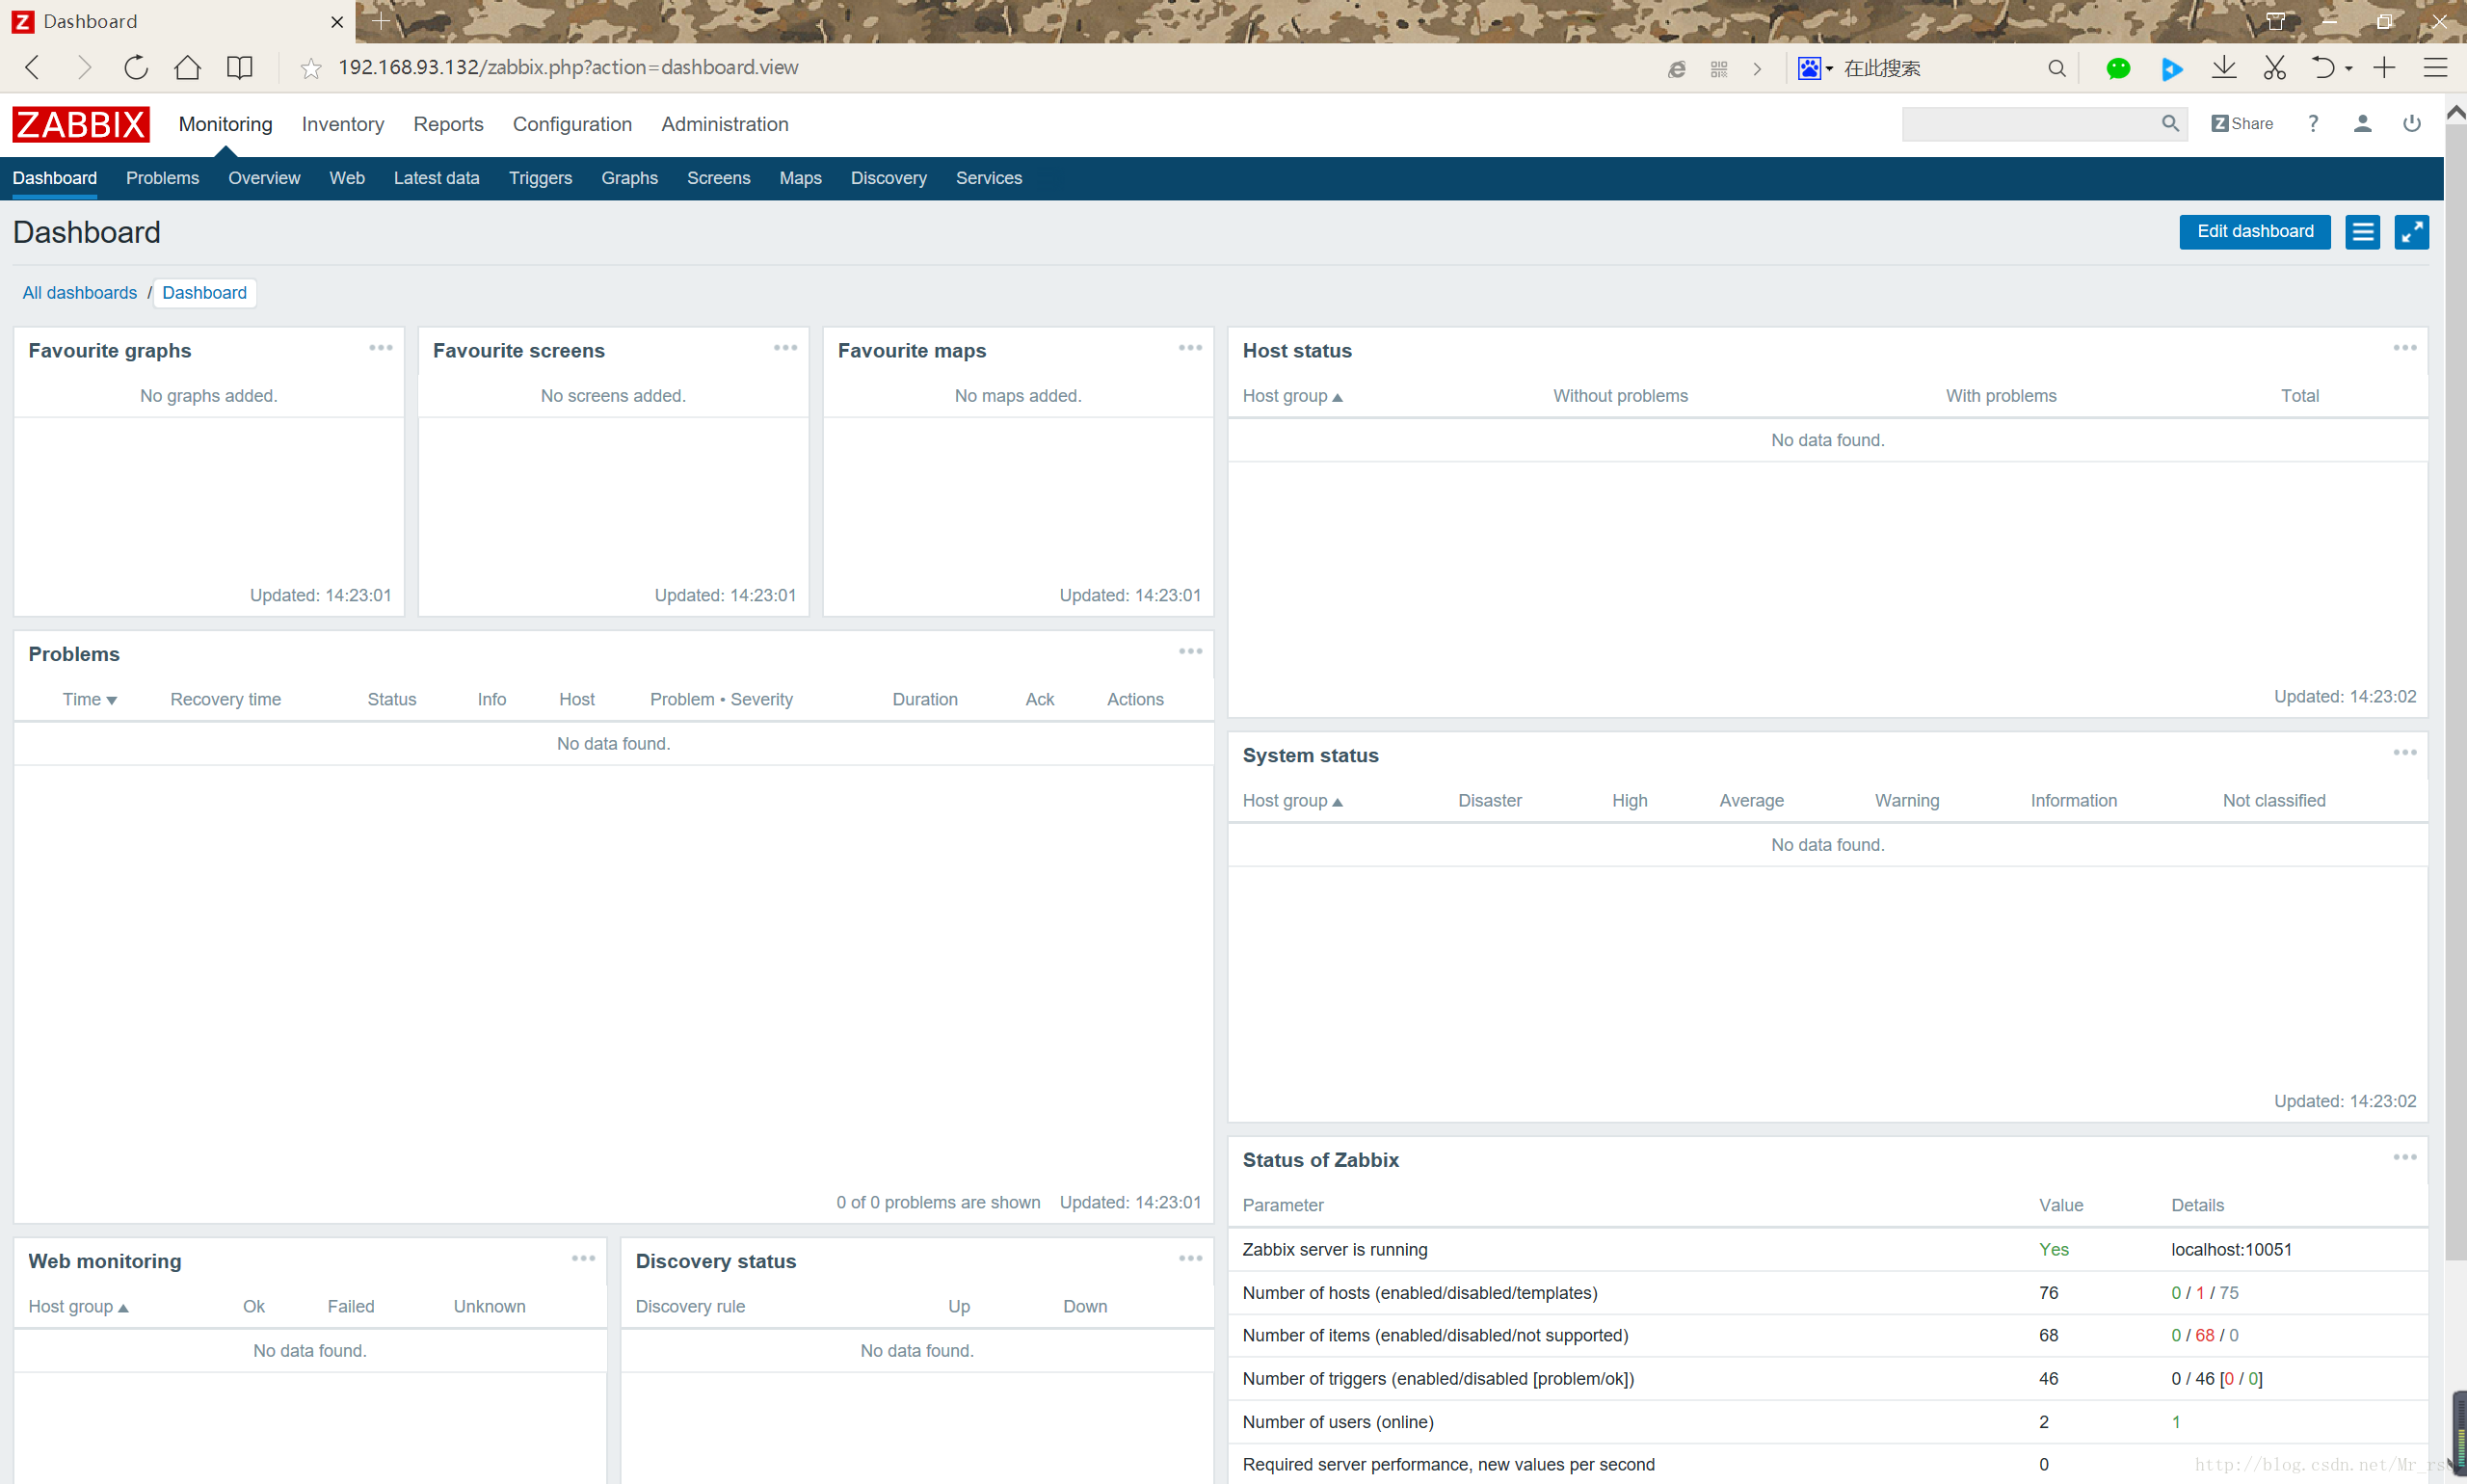Sort Problems by Time column
2467x1484 pixels.
(85, 700)
